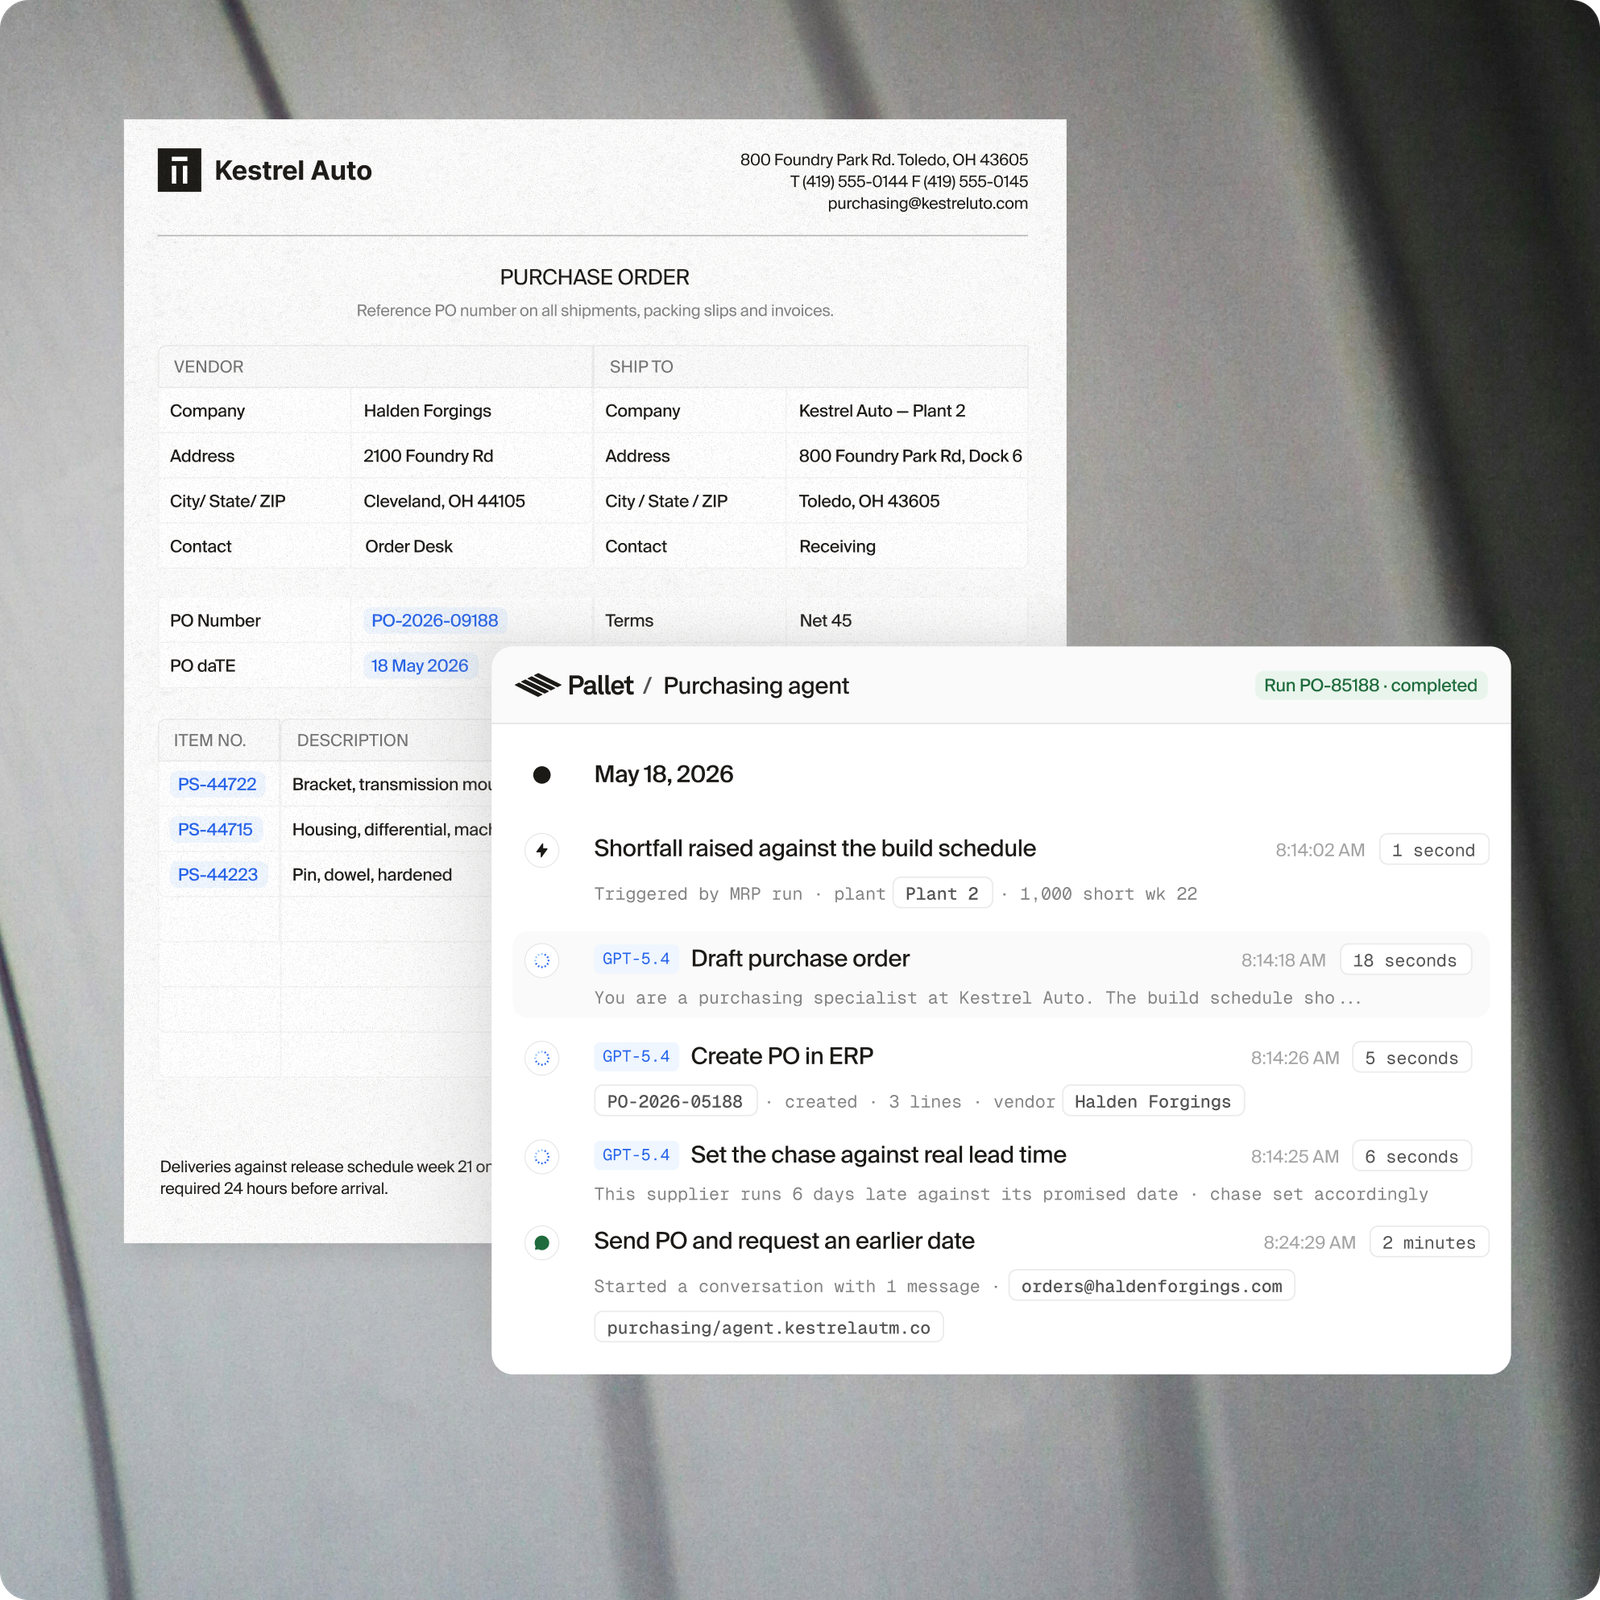The height and width of the screenshot is (1600, 1600).
Task: Click the 1 second duration badge
Action: 1434,850
